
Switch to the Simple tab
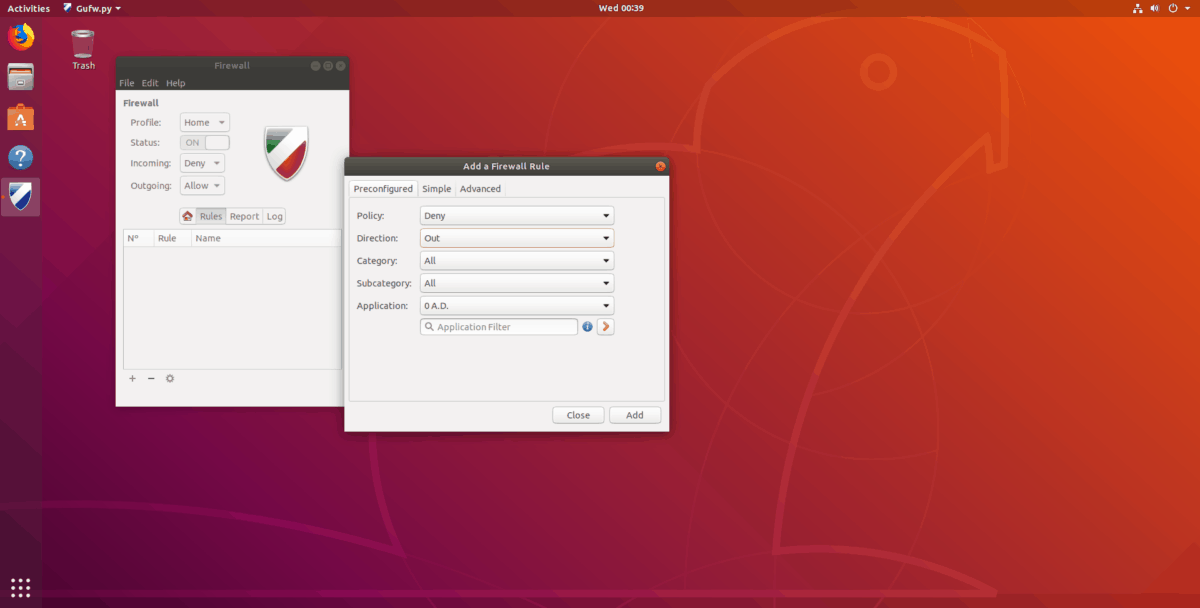pyautogui.click(x=437, y=188)
